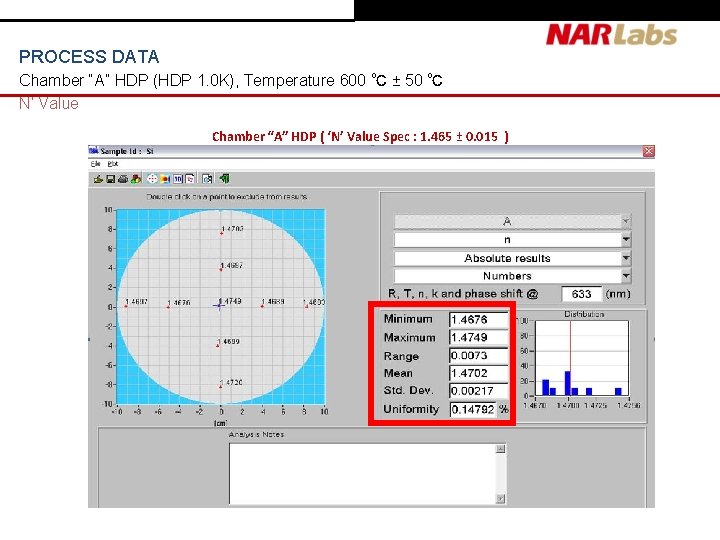Click the application icon in title bar

94,150
